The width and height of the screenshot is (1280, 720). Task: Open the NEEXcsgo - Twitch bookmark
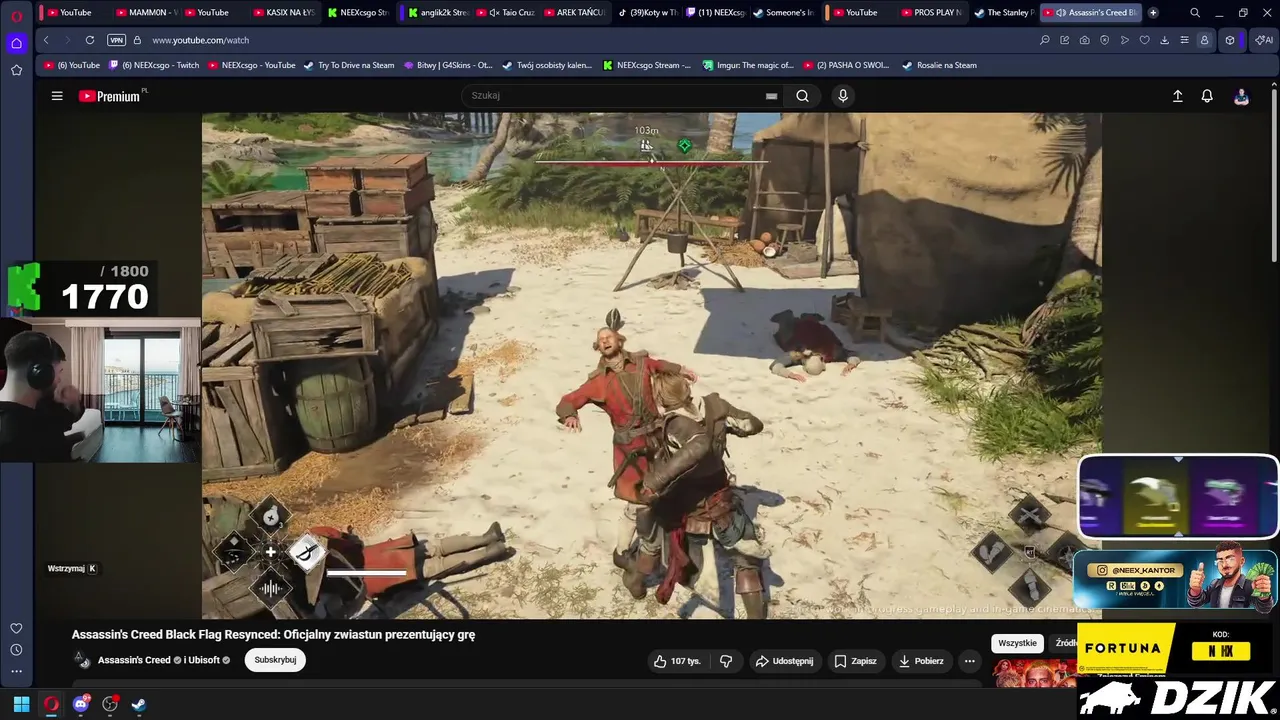tap(154, 65)
